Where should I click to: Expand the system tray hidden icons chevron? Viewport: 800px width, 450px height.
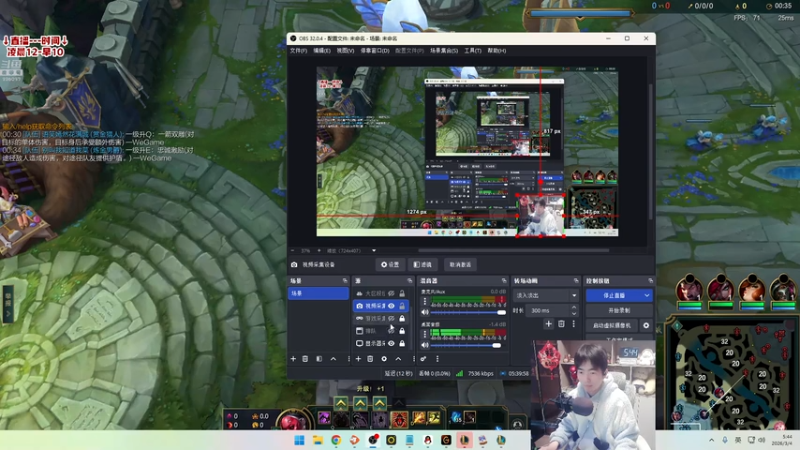711,440
